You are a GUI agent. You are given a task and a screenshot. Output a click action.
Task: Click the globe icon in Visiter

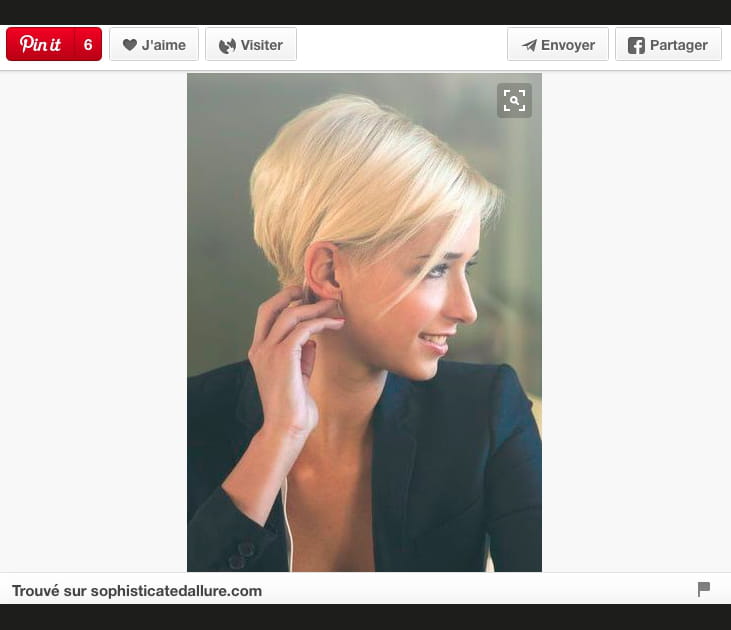(x=227, y=45)
